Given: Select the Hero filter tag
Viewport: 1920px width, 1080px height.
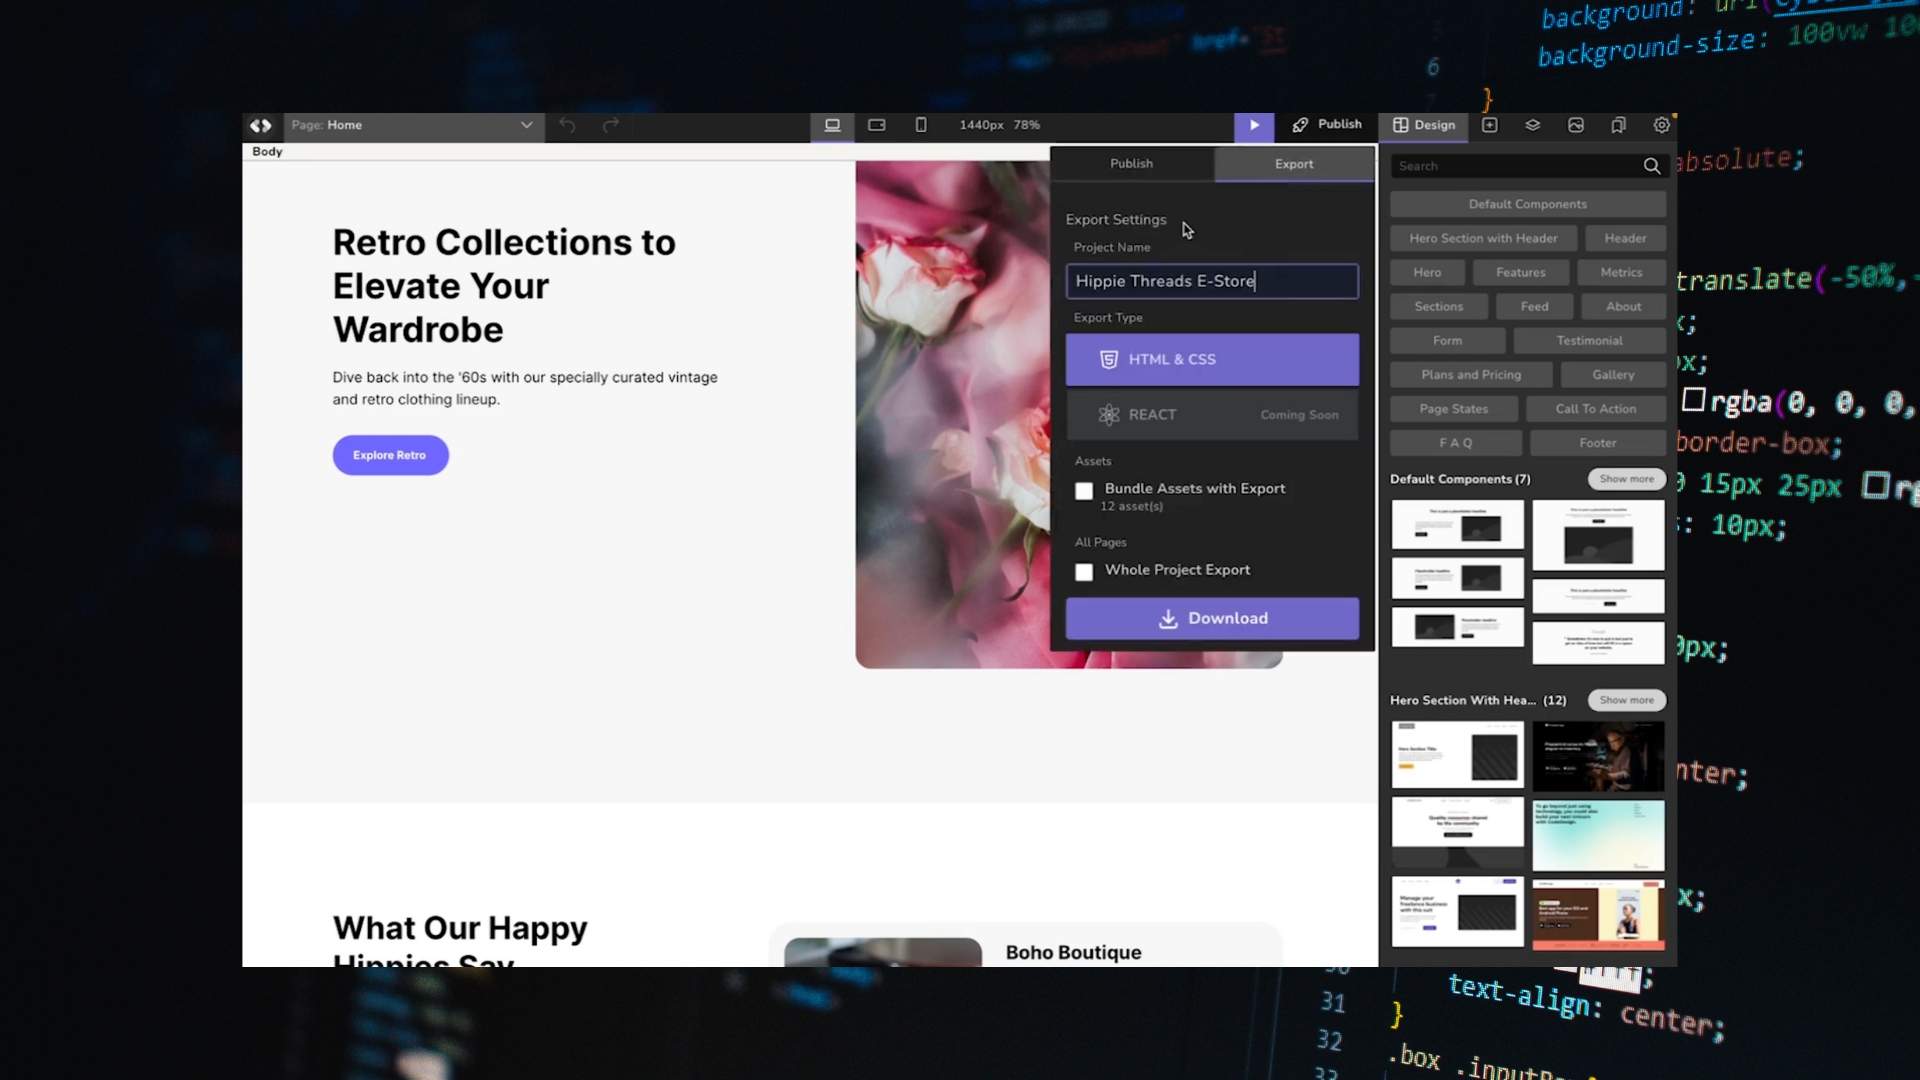Looking at the screenshot, I should (x=1427, y=272).
